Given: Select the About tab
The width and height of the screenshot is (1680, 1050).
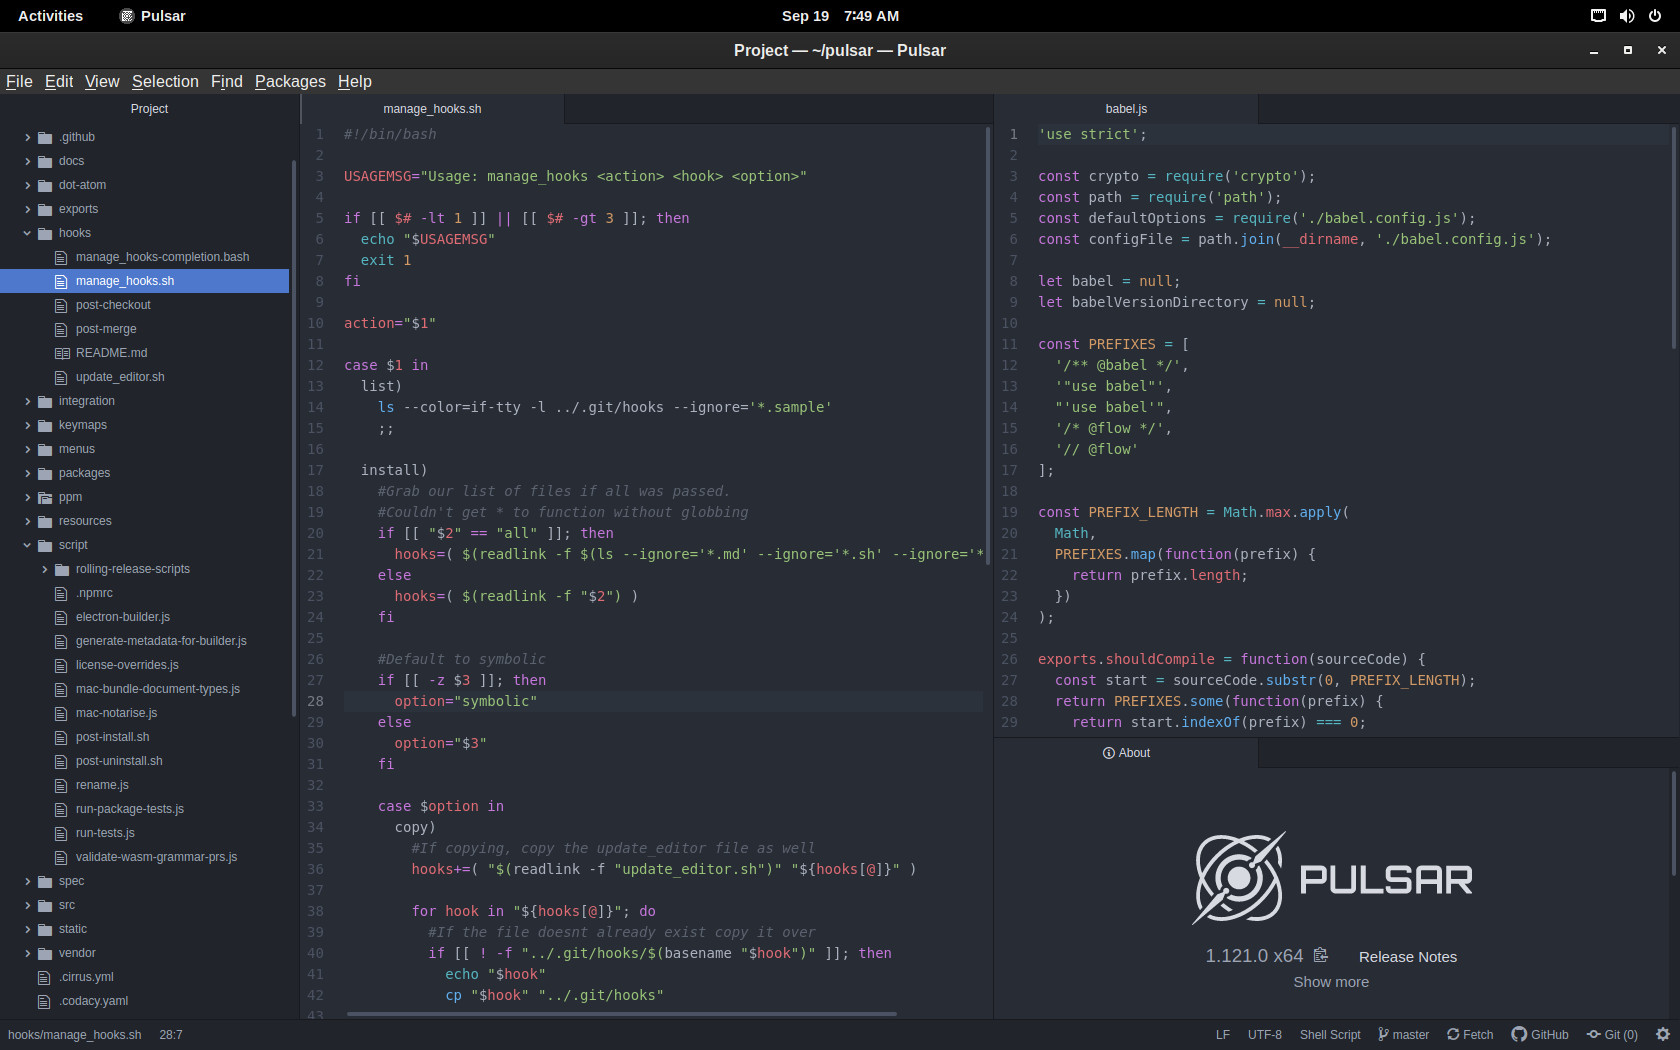Looking at the screenshot, I should click(1126, 753).
